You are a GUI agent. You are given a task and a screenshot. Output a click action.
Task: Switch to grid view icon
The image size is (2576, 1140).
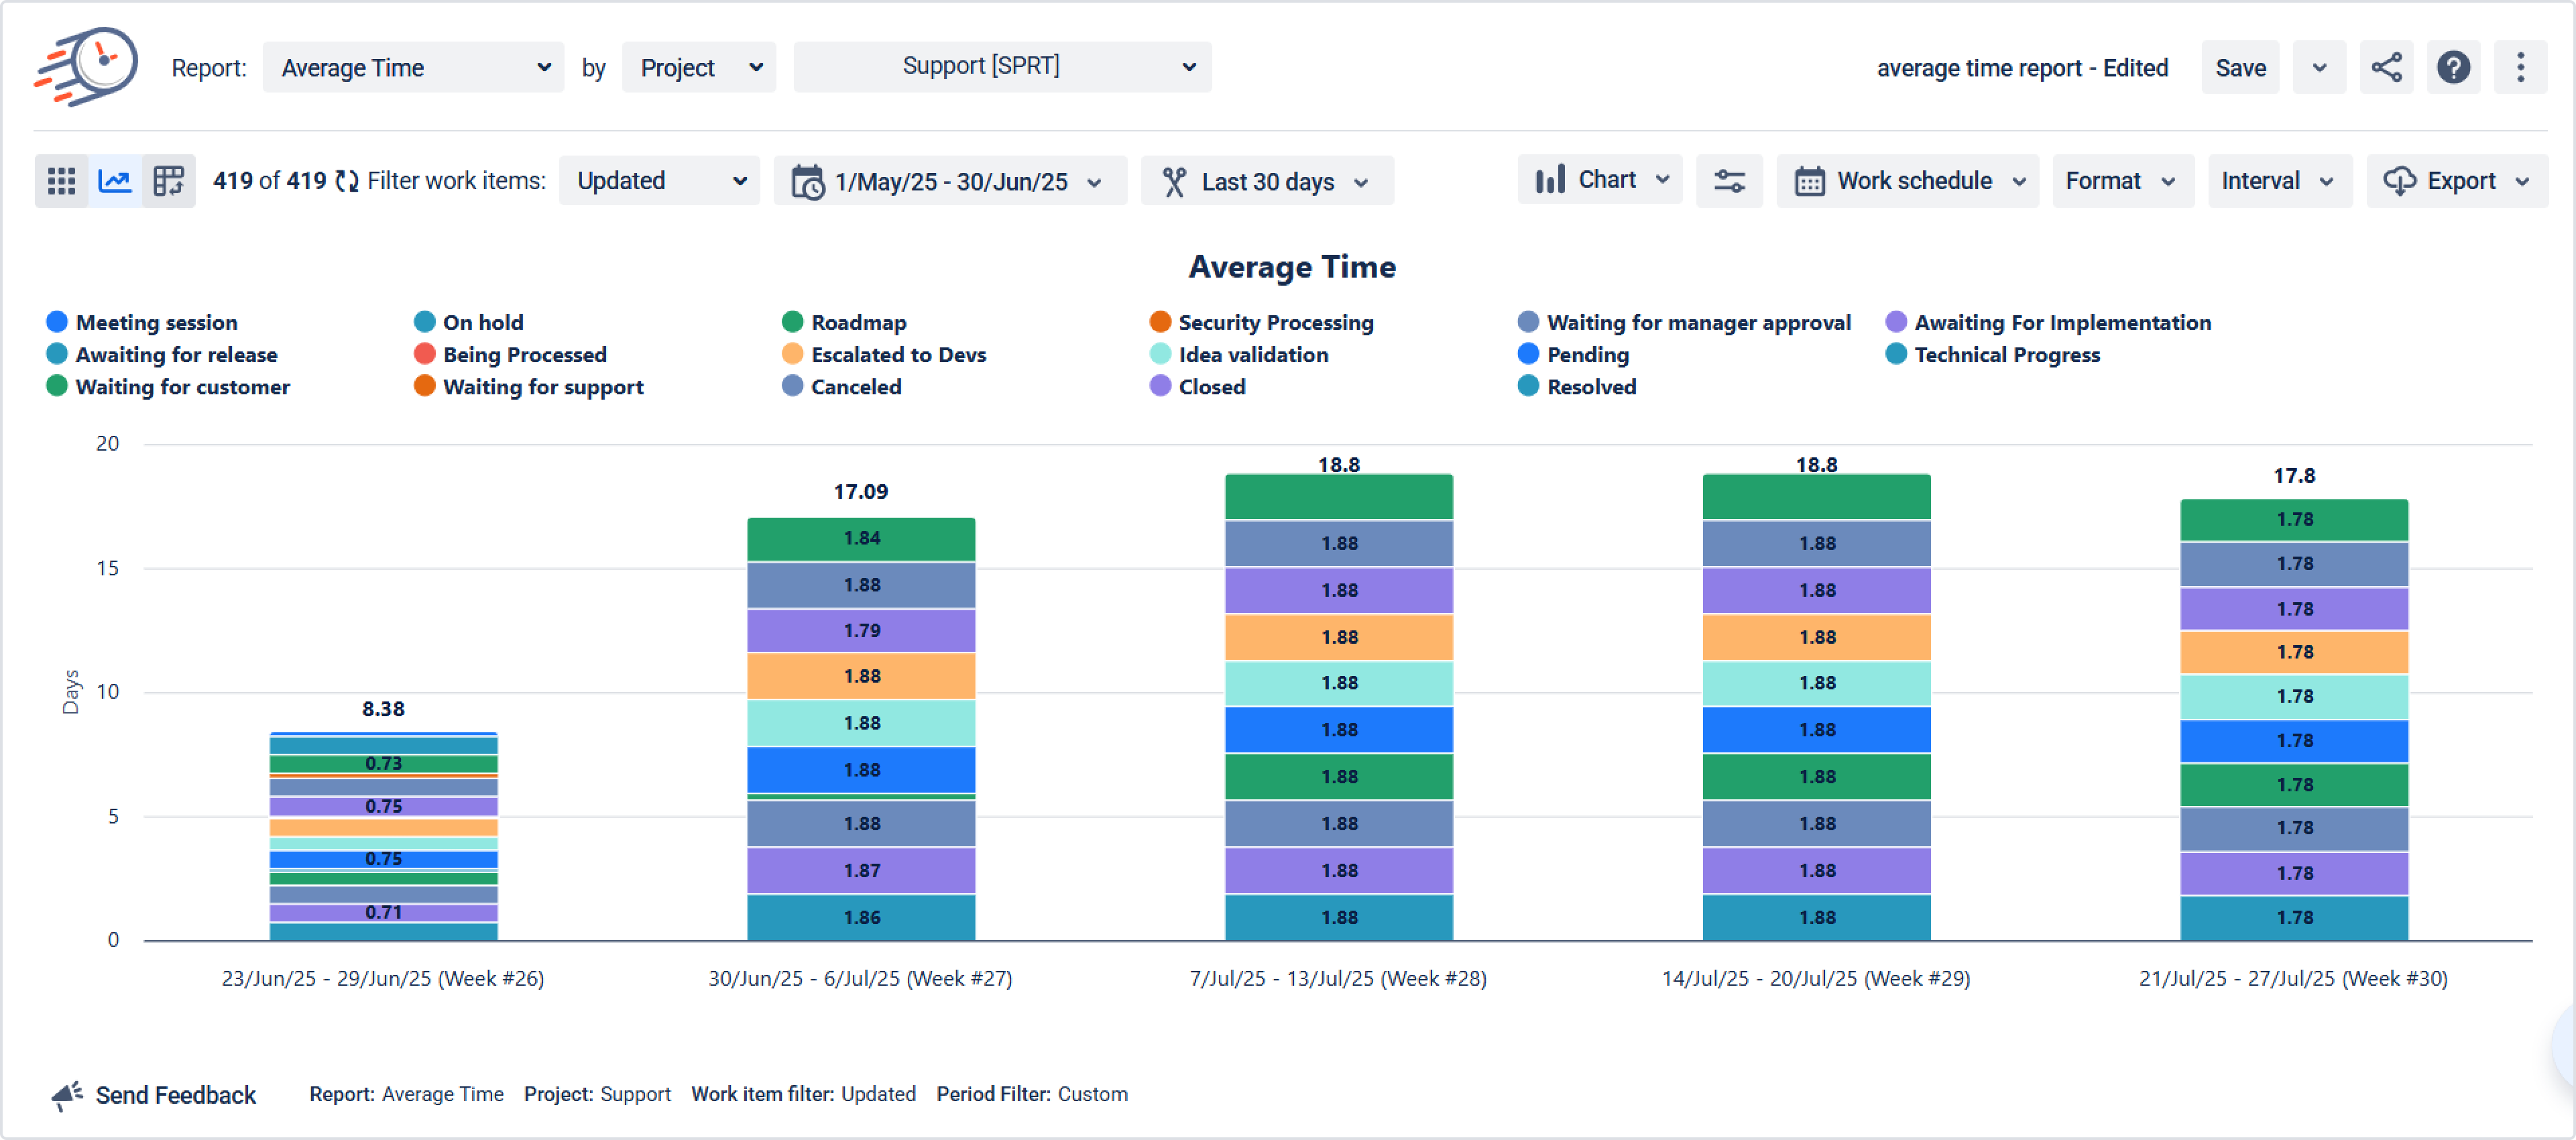61,181
